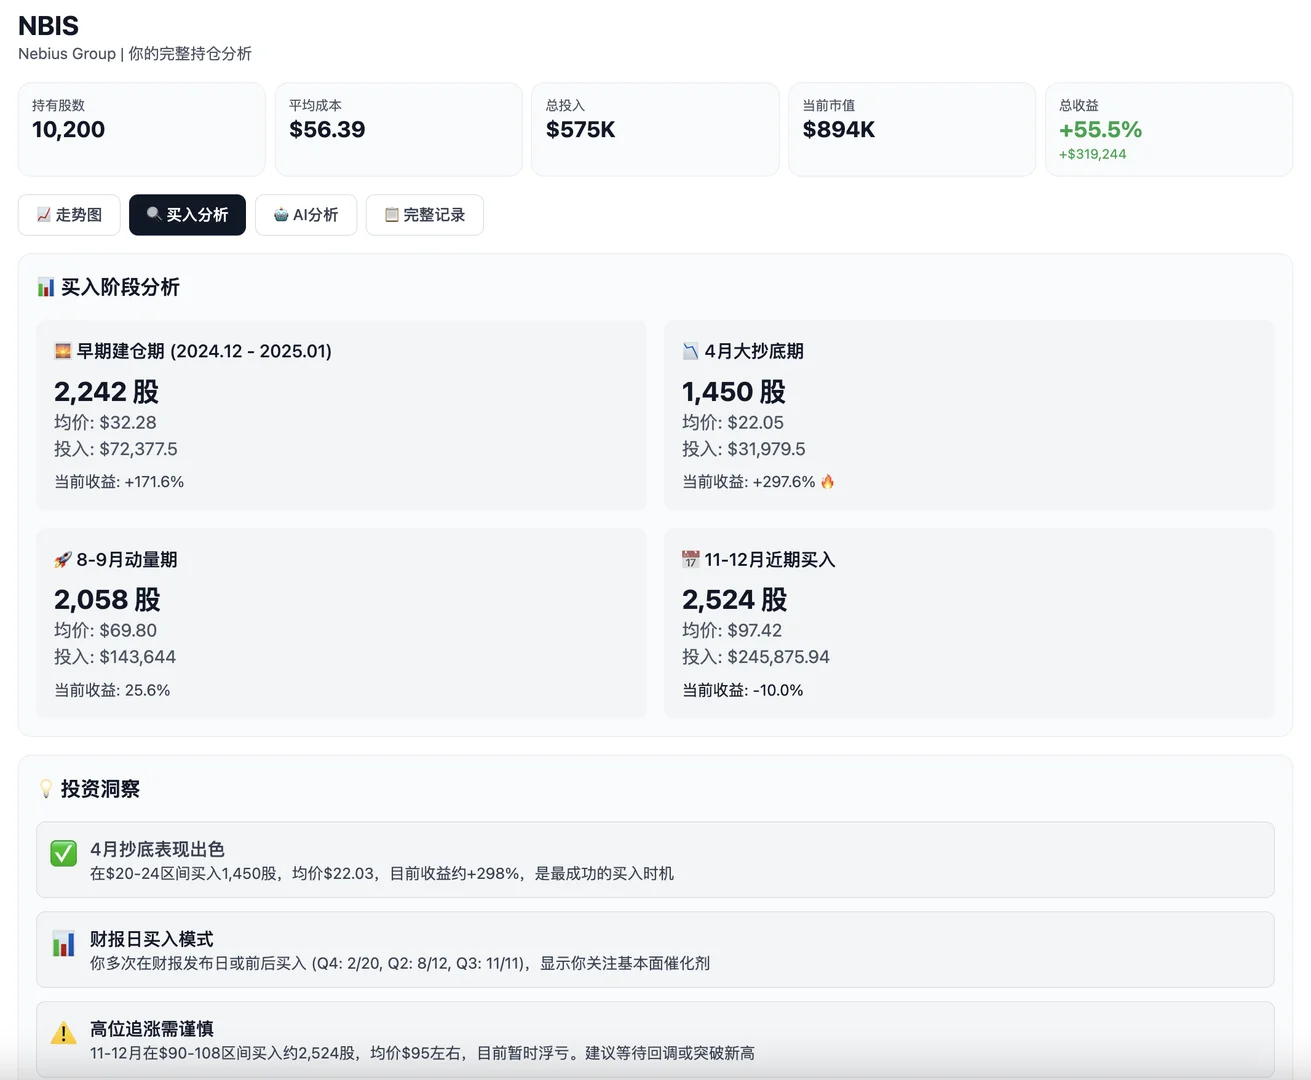
Task: Click the insight title 高位追涨需谨慎
Action: point(152,1030)
